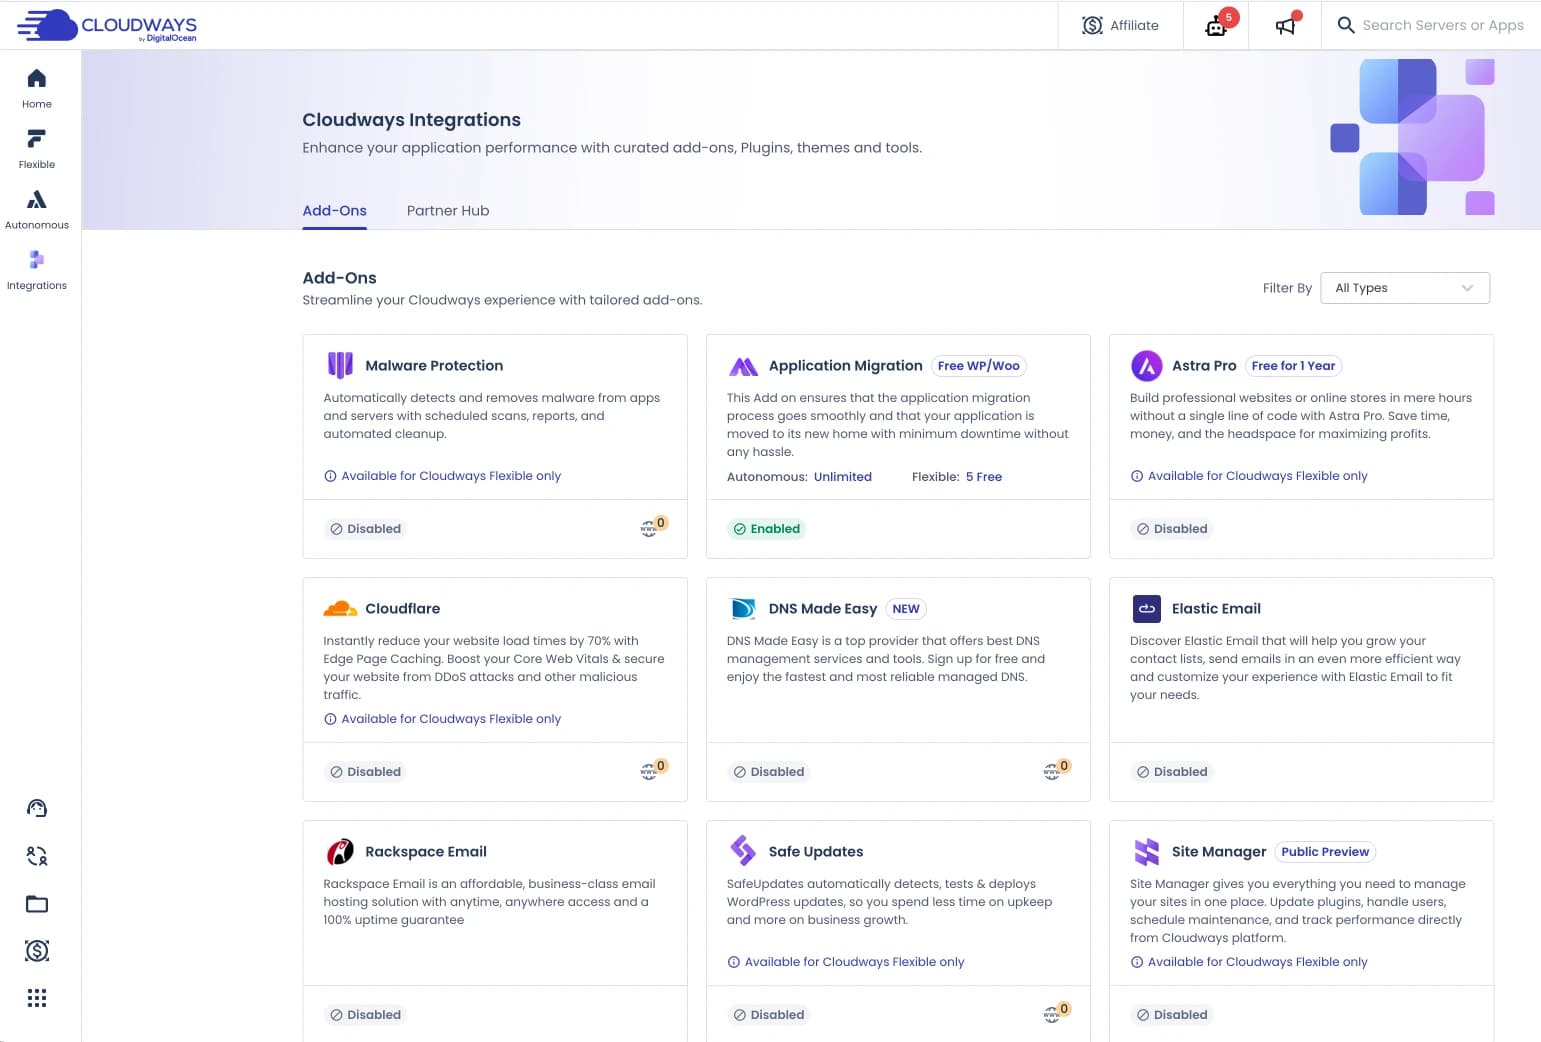Viewport: 1541px width, 1042px height.
Task: Go to Flexible servers in sidebar
Action: click(37, 140)
